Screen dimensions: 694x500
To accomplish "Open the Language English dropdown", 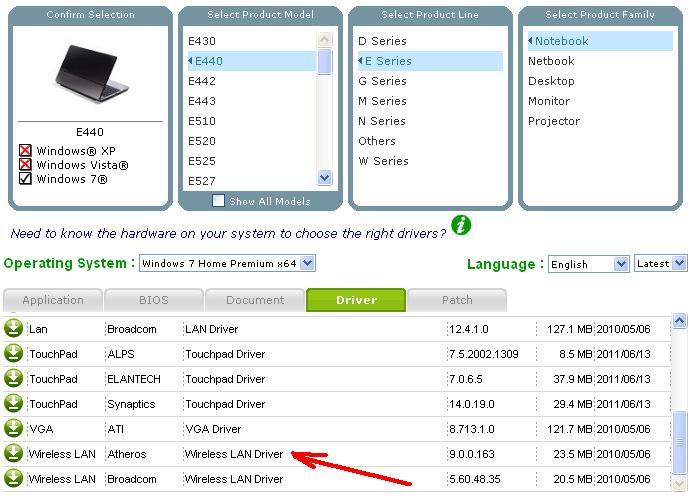I will pyautogui.click(x=589, y=264).
